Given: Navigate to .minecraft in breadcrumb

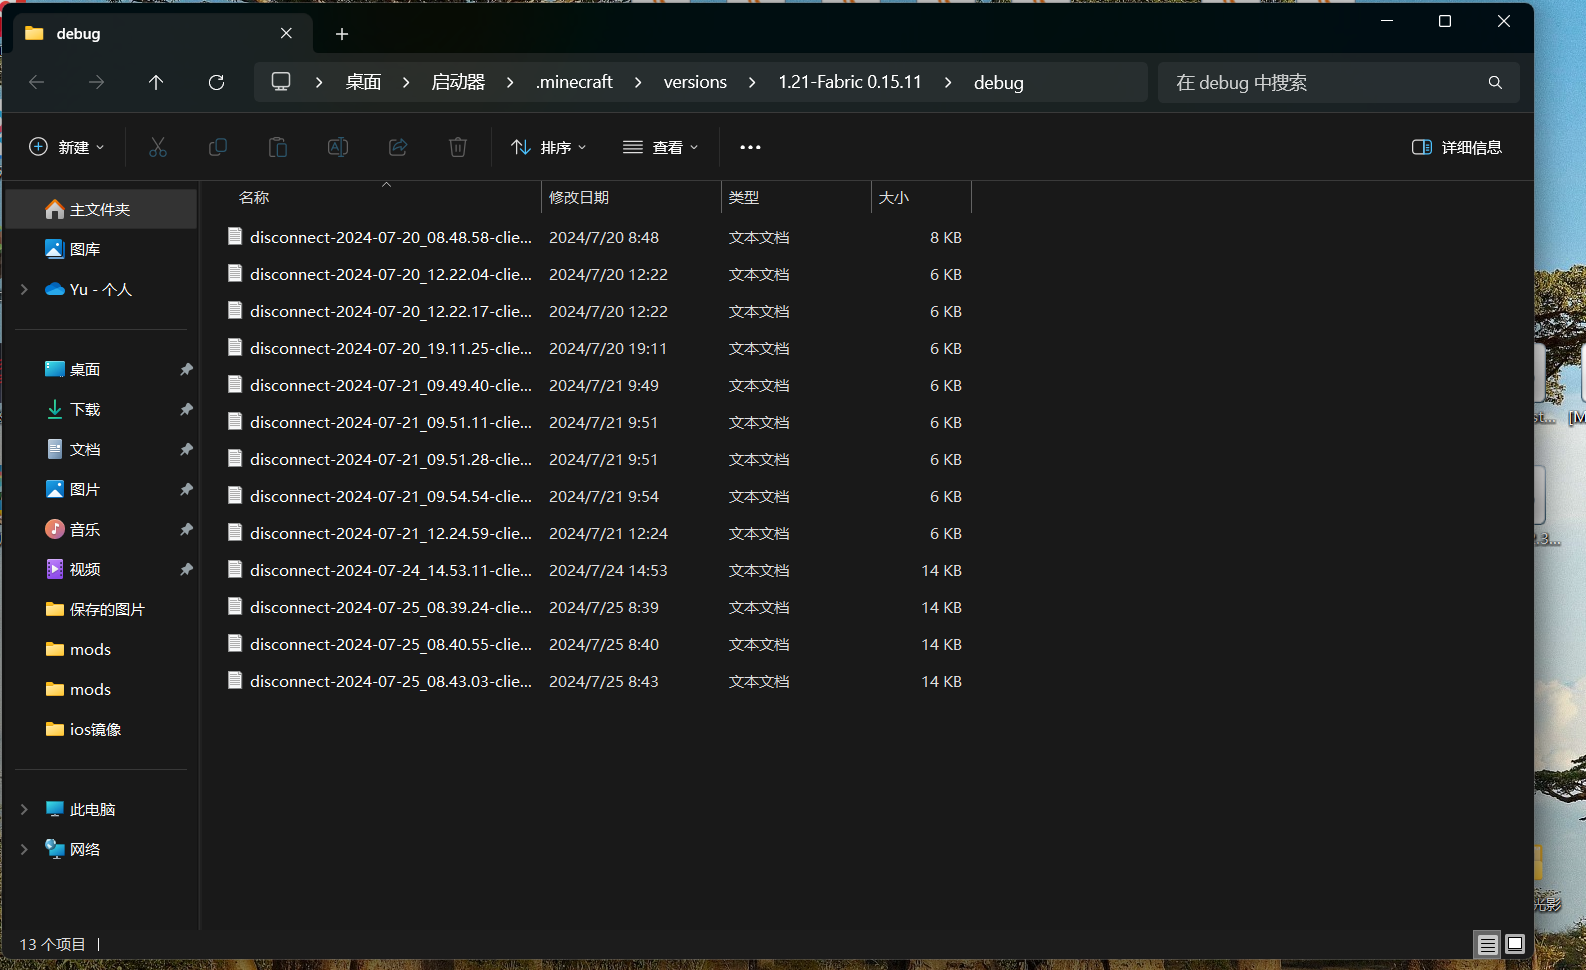Looking at the screenshot, I should click(x=574, y=82).
